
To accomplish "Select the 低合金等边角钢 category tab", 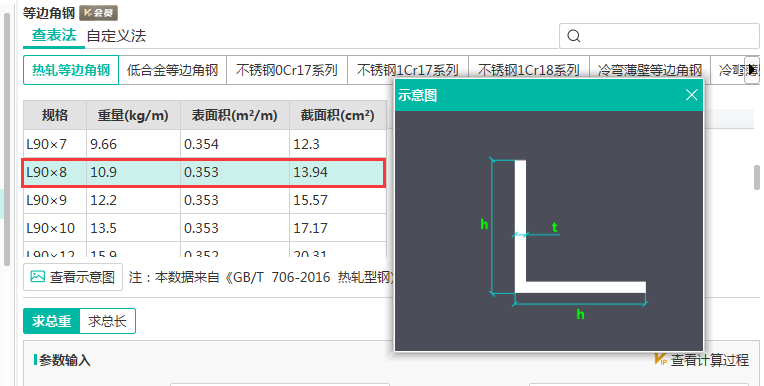I will [x=172, y=70].
